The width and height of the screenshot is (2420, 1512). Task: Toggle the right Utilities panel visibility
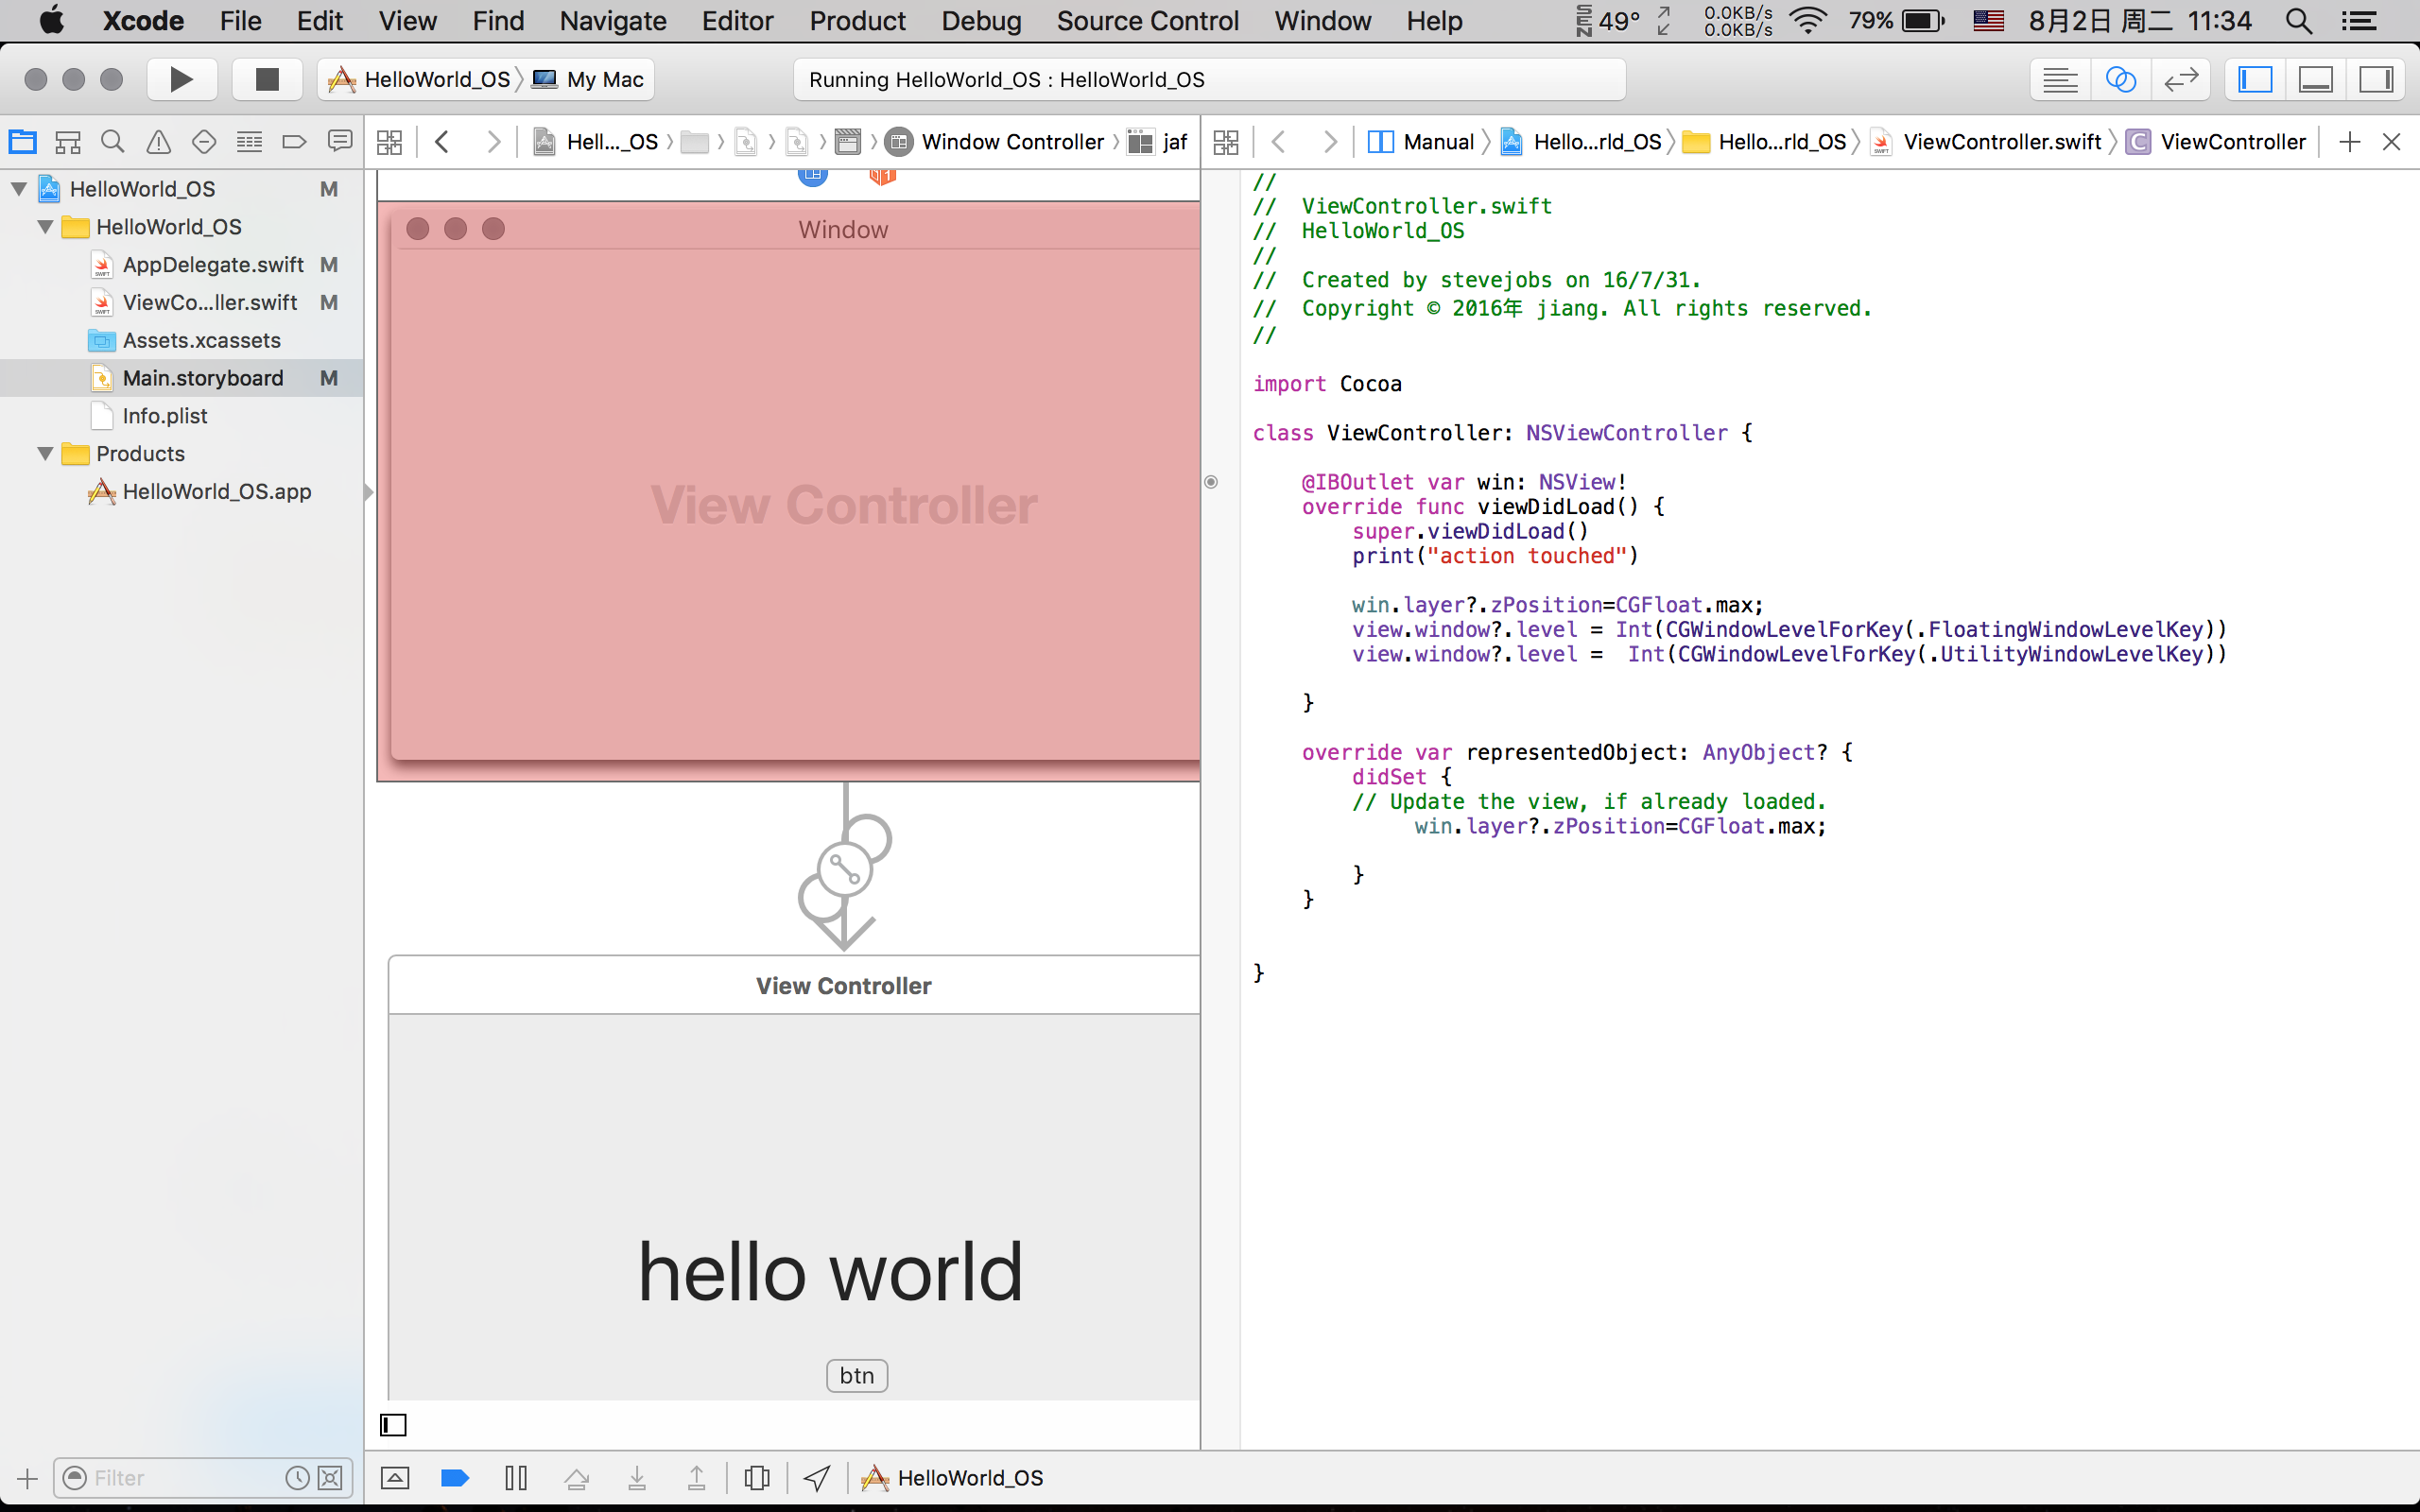[2375, 80]
